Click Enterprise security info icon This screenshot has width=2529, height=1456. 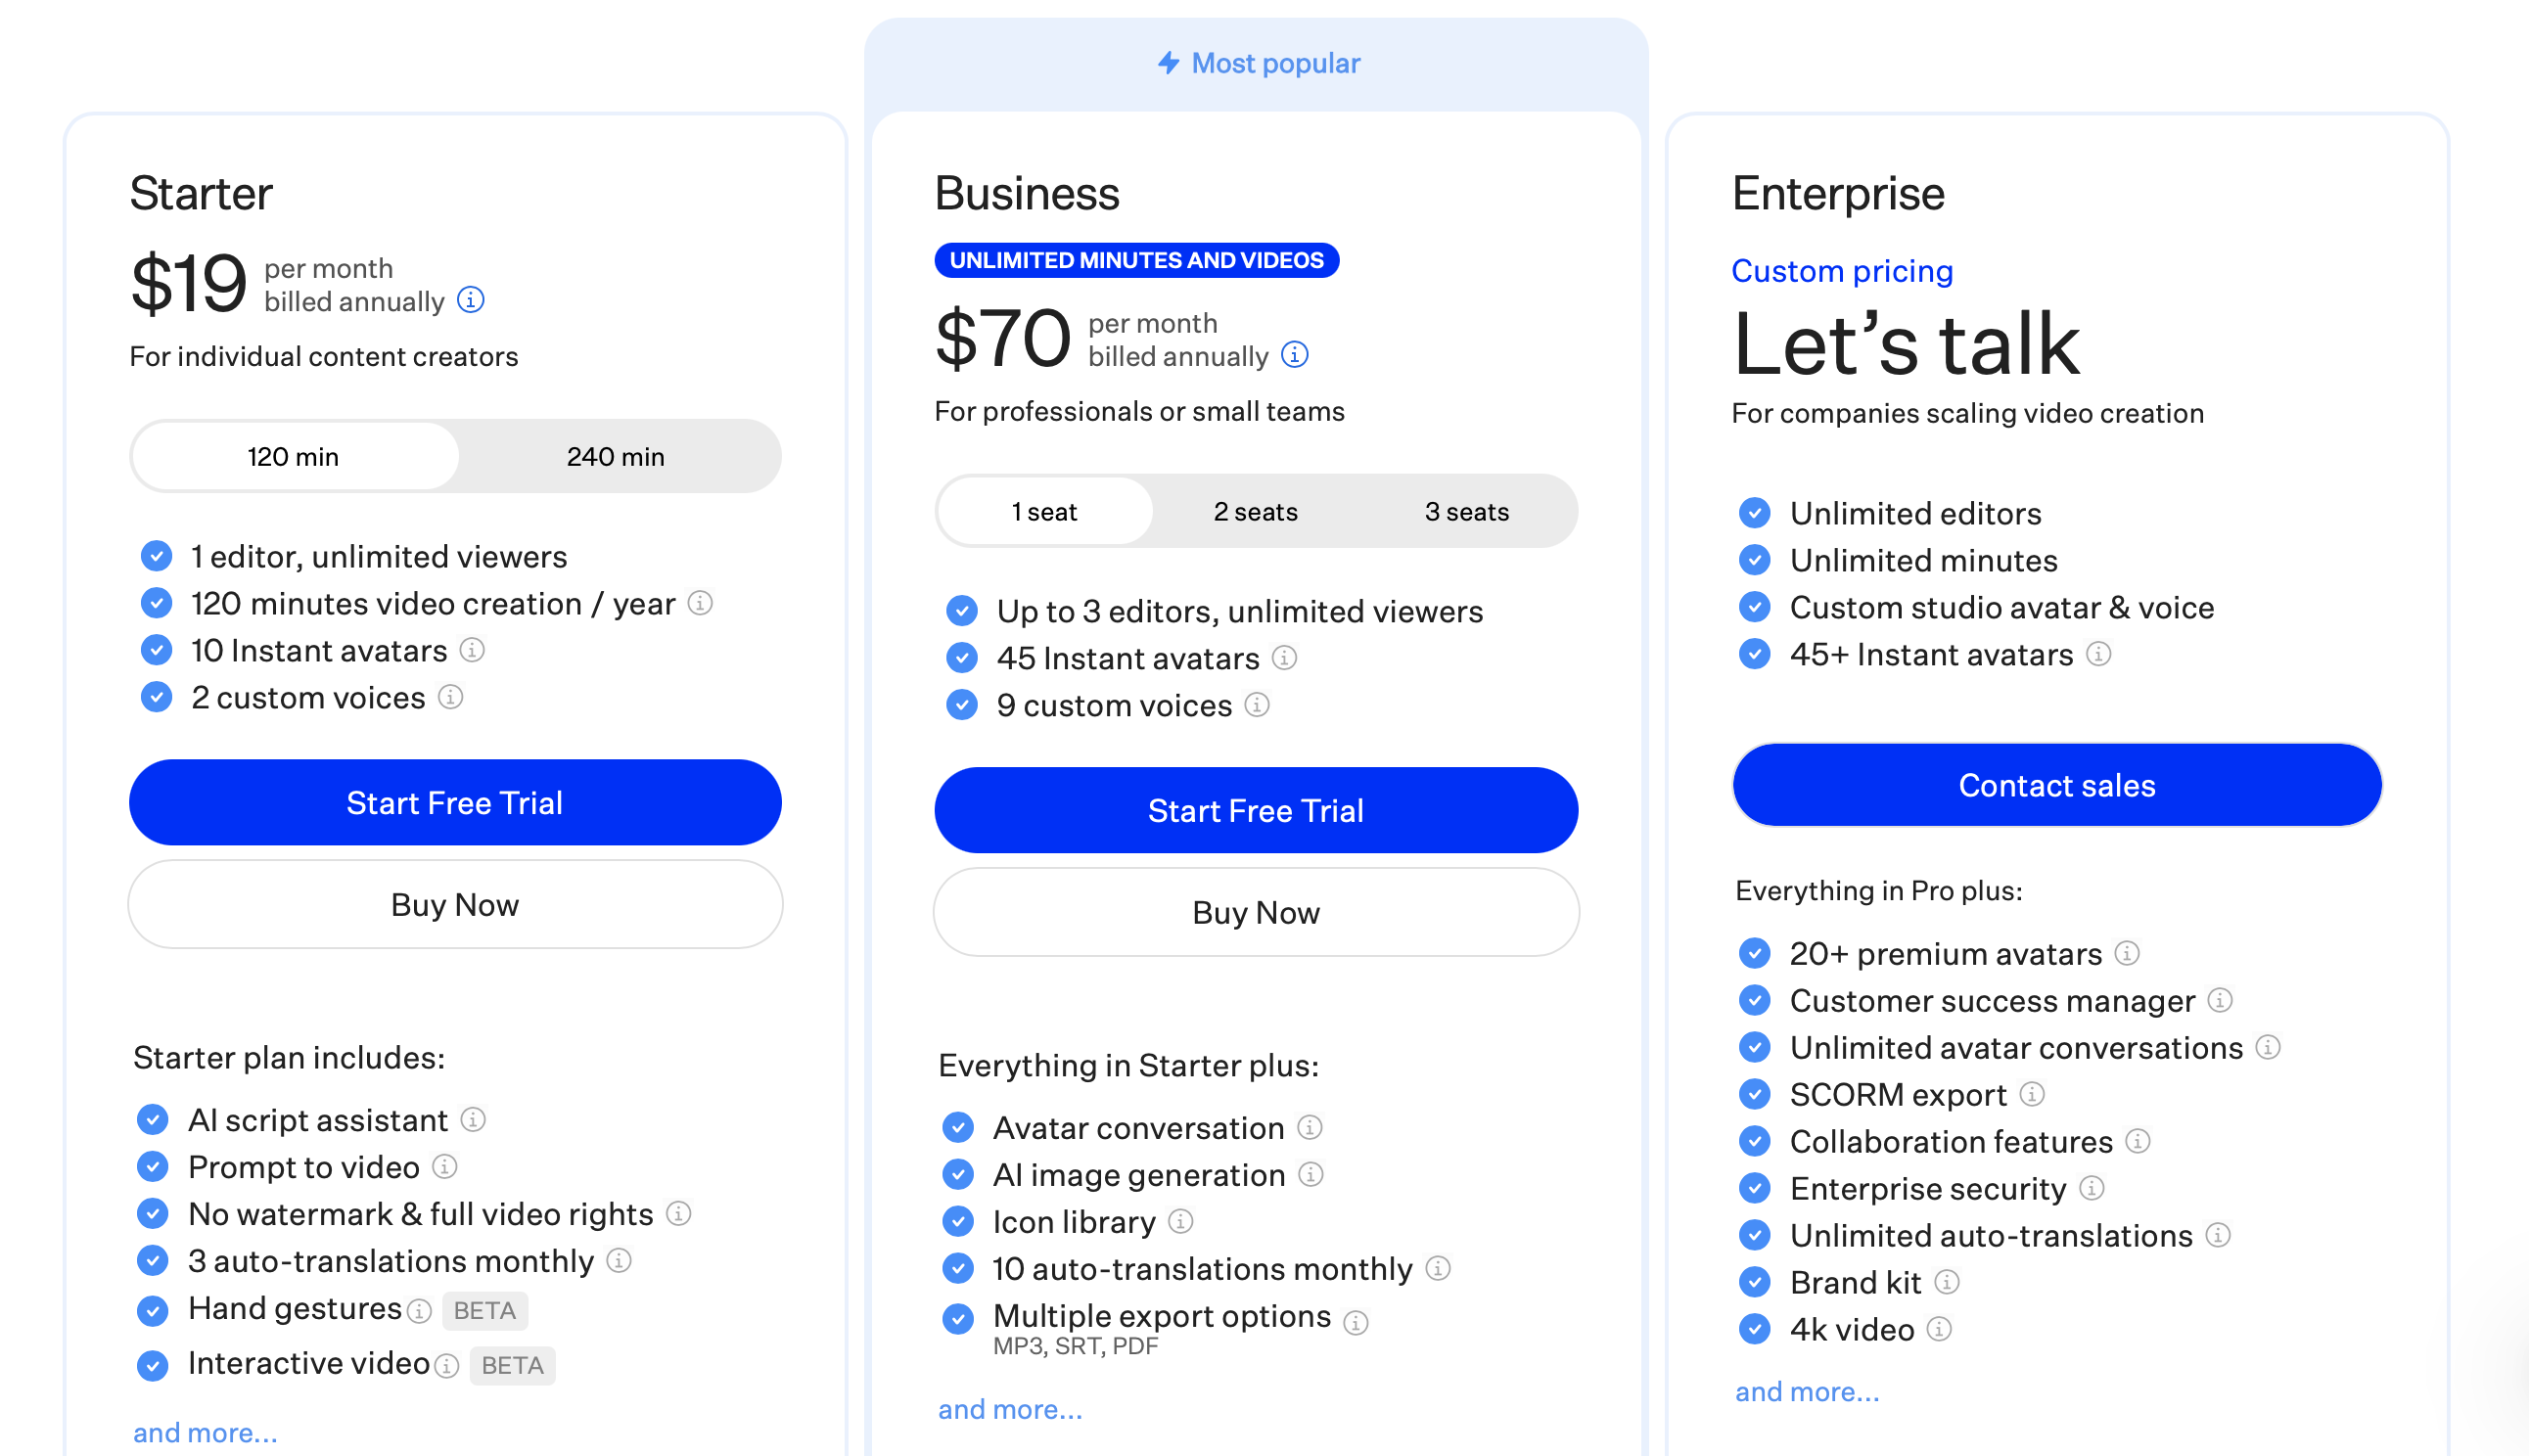tap(2091, 1189)
